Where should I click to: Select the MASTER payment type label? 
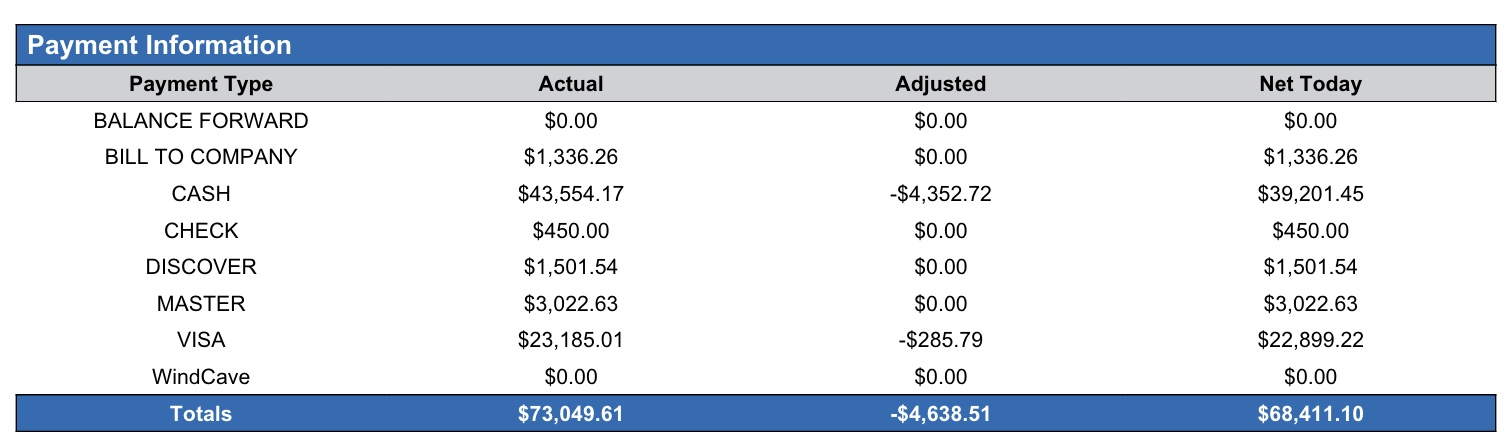[x=201, y=304]
